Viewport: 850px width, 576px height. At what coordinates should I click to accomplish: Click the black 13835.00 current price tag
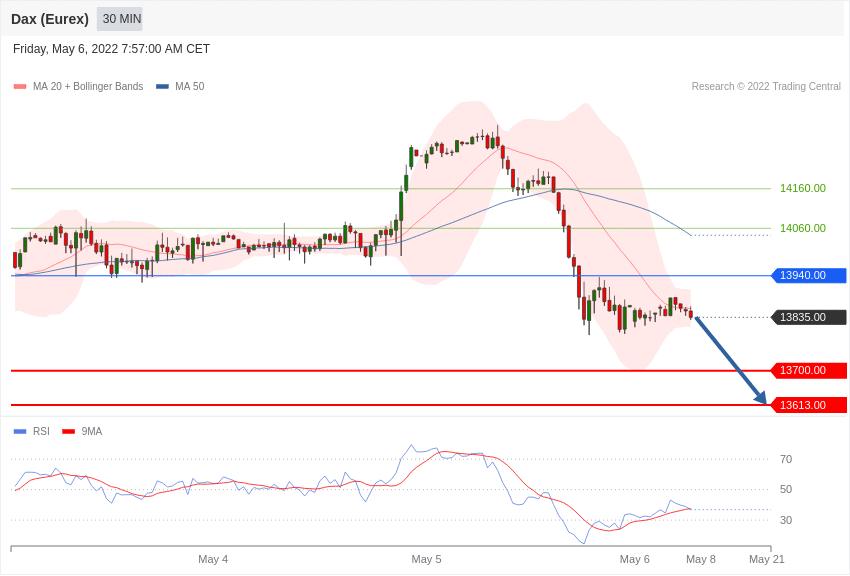[809, 317]
